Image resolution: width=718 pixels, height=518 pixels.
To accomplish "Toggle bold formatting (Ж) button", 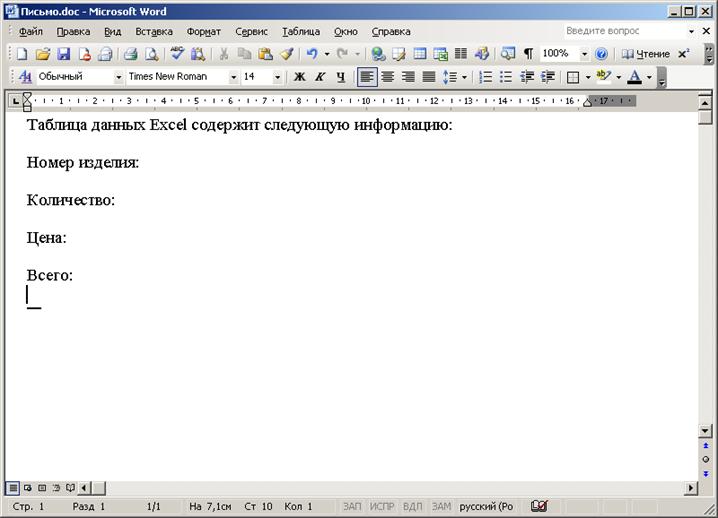I will (299, 77).
